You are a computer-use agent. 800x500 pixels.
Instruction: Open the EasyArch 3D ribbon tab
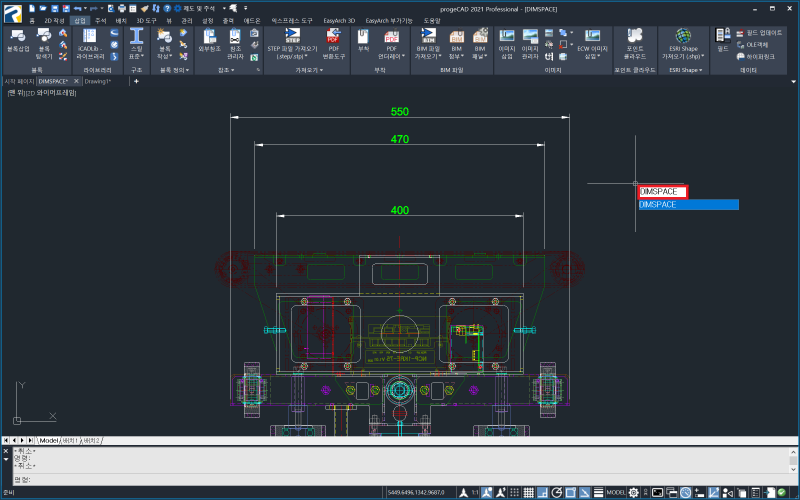click(x=339, y=20)
